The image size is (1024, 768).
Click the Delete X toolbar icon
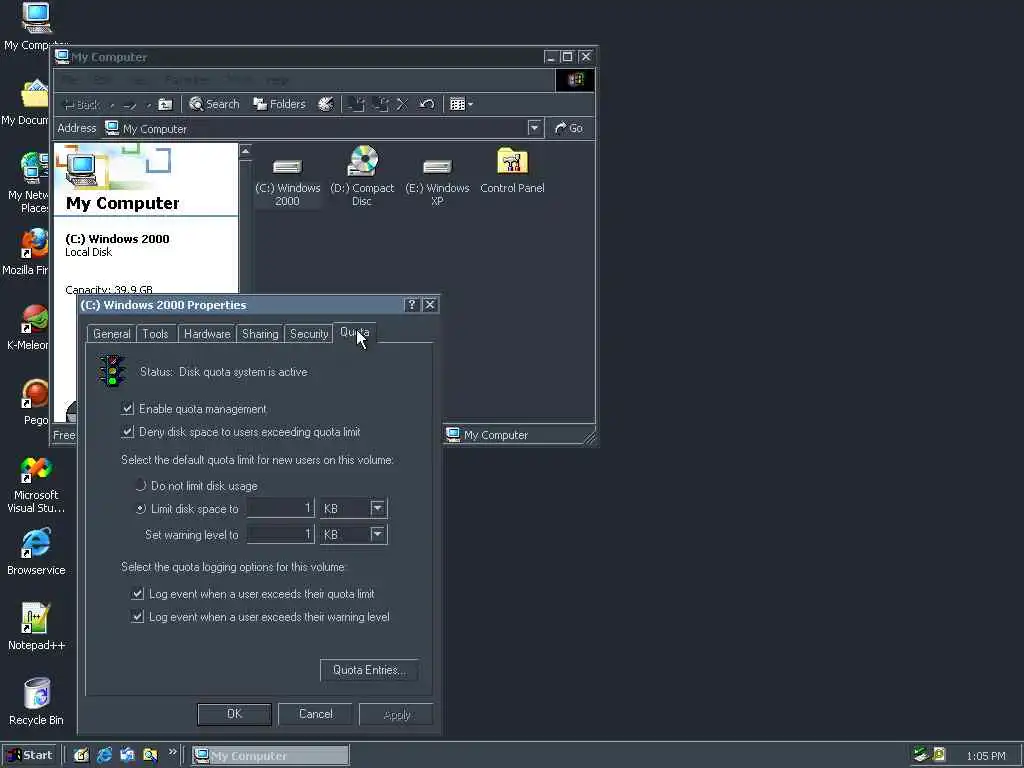[x=402, y=104]
